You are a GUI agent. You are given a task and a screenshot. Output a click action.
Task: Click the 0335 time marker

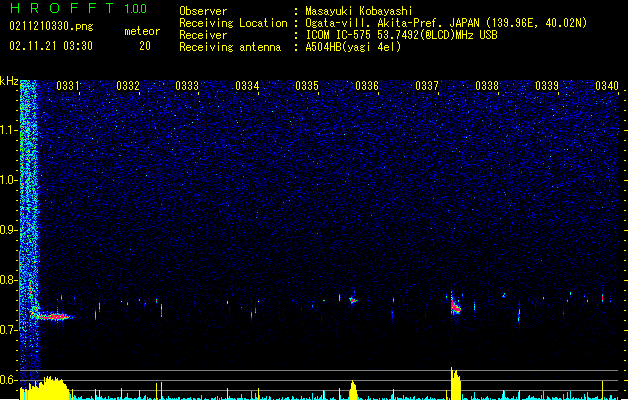(x=307, y=86)
